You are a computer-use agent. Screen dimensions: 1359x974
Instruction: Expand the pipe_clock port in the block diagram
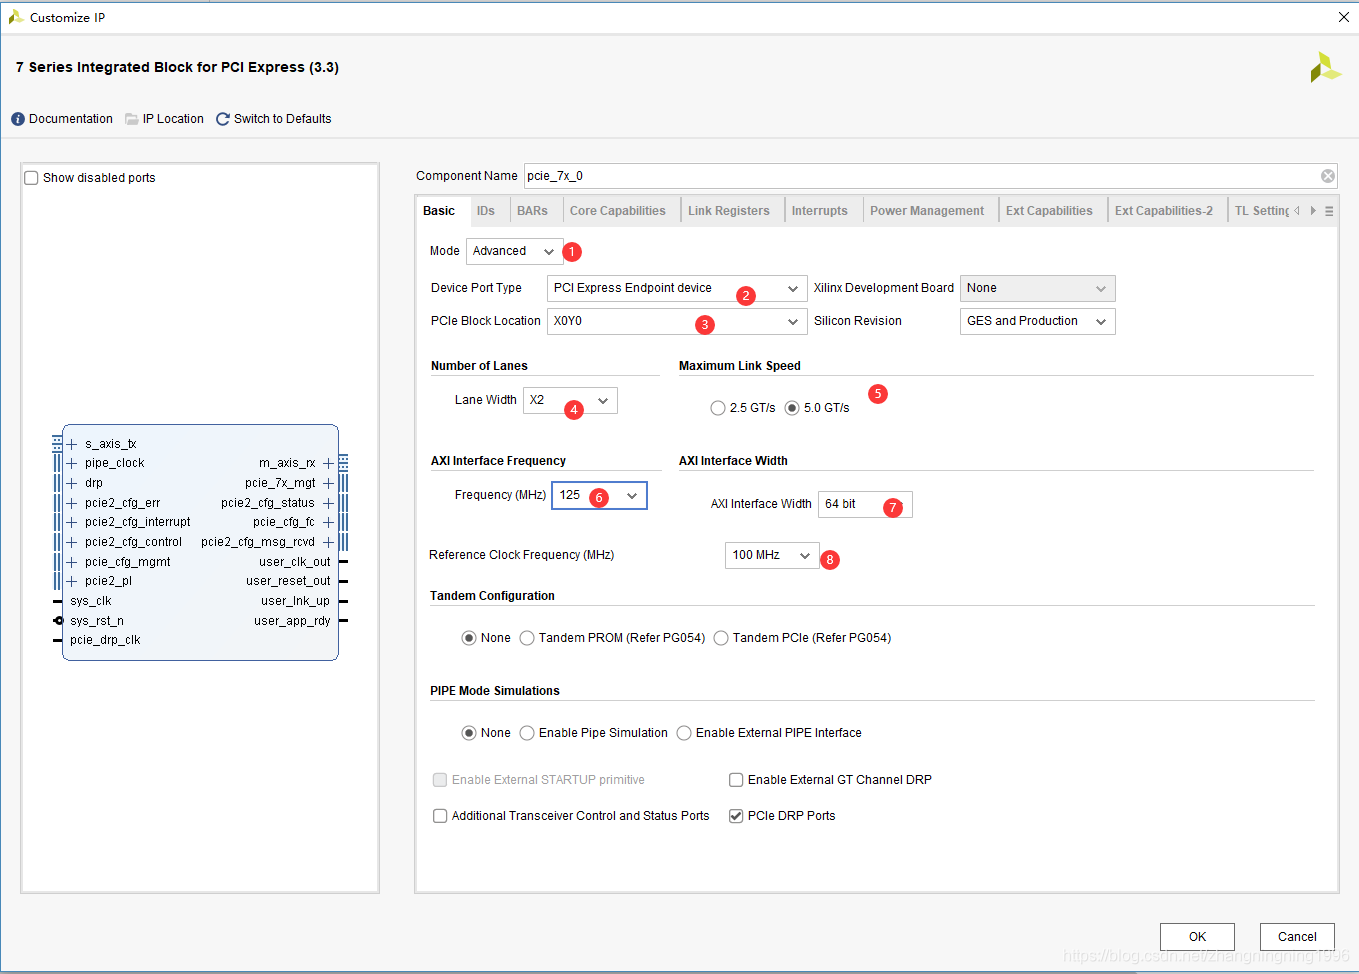coord(71,463)
